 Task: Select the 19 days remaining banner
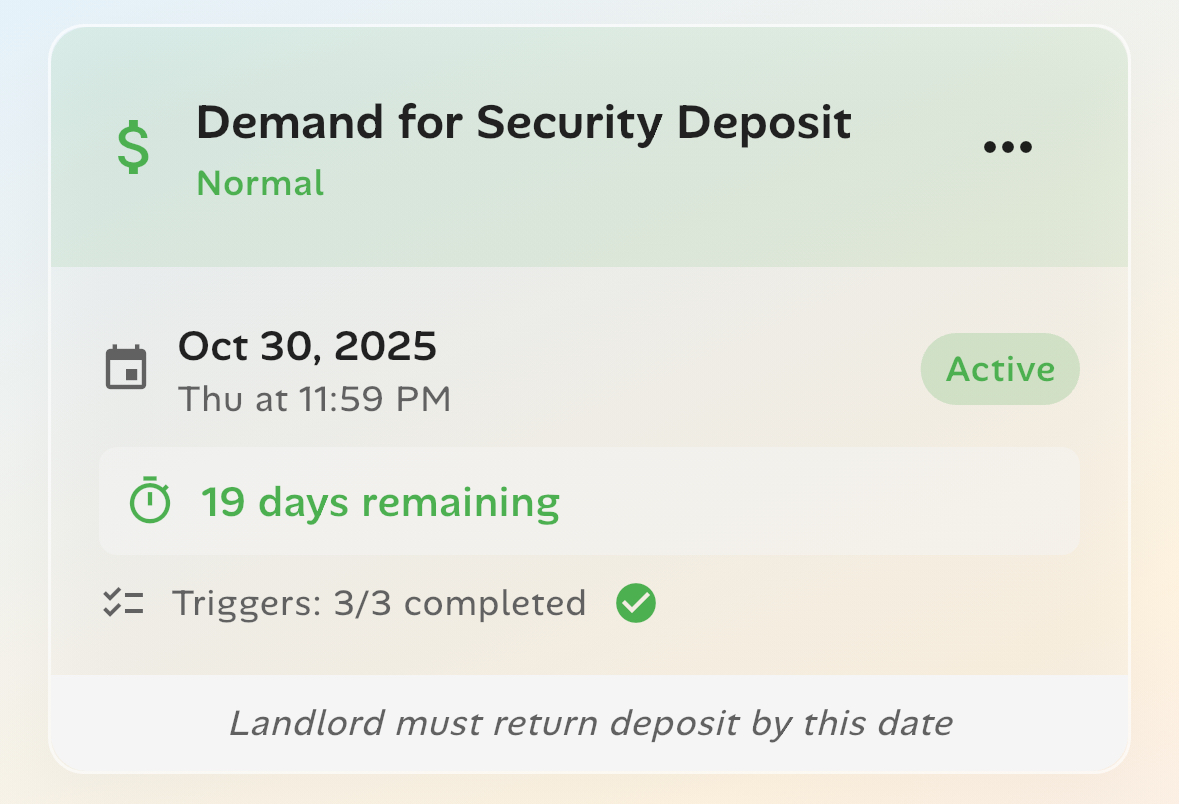[x=590, y=501]
